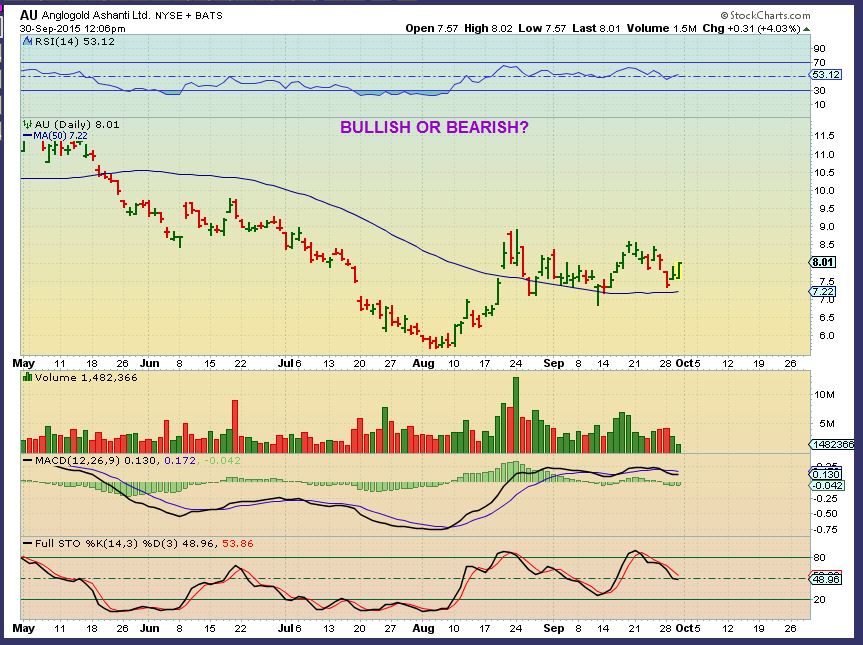Click the Last 8.01 value in header
Screen dimensions: 863x645
(x=597, y=29)
